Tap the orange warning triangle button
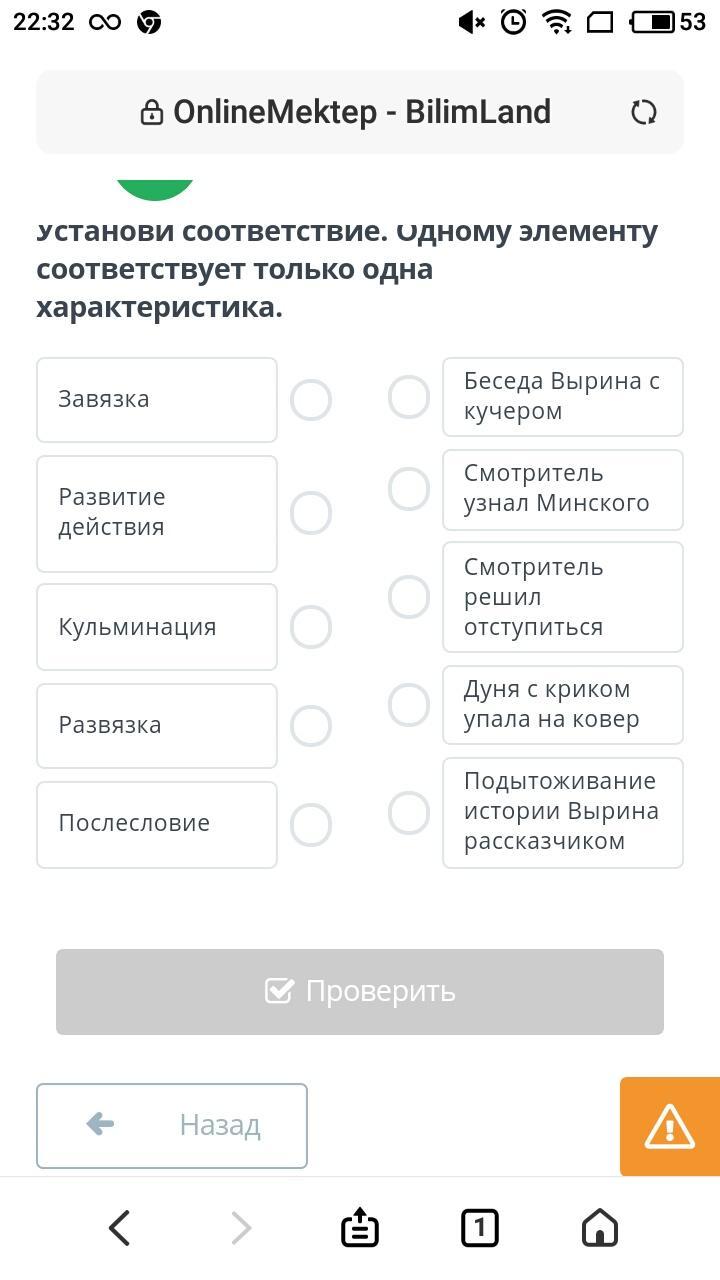 point(669,1126)
